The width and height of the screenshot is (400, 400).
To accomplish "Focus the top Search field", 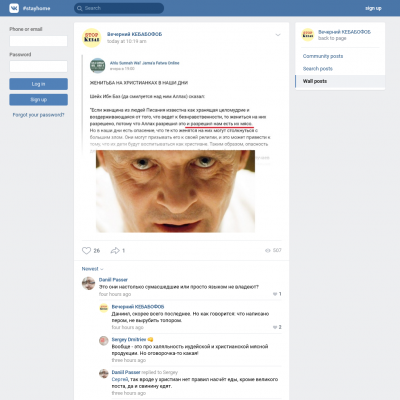I will pyautogui.click(x=119, y=8).
